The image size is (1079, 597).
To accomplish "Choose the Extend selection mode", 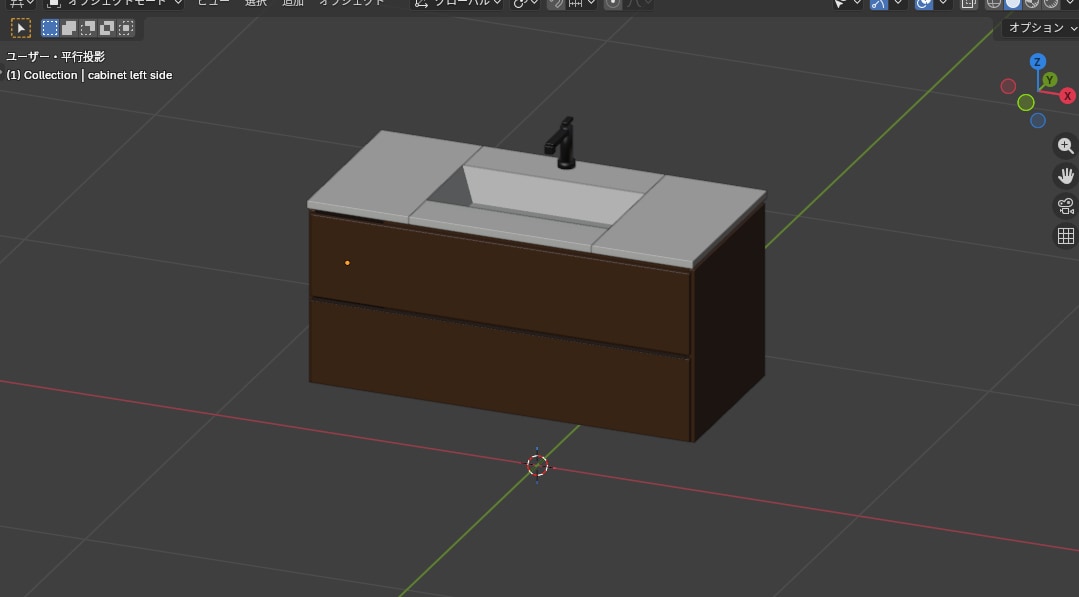I will [69, 28].
